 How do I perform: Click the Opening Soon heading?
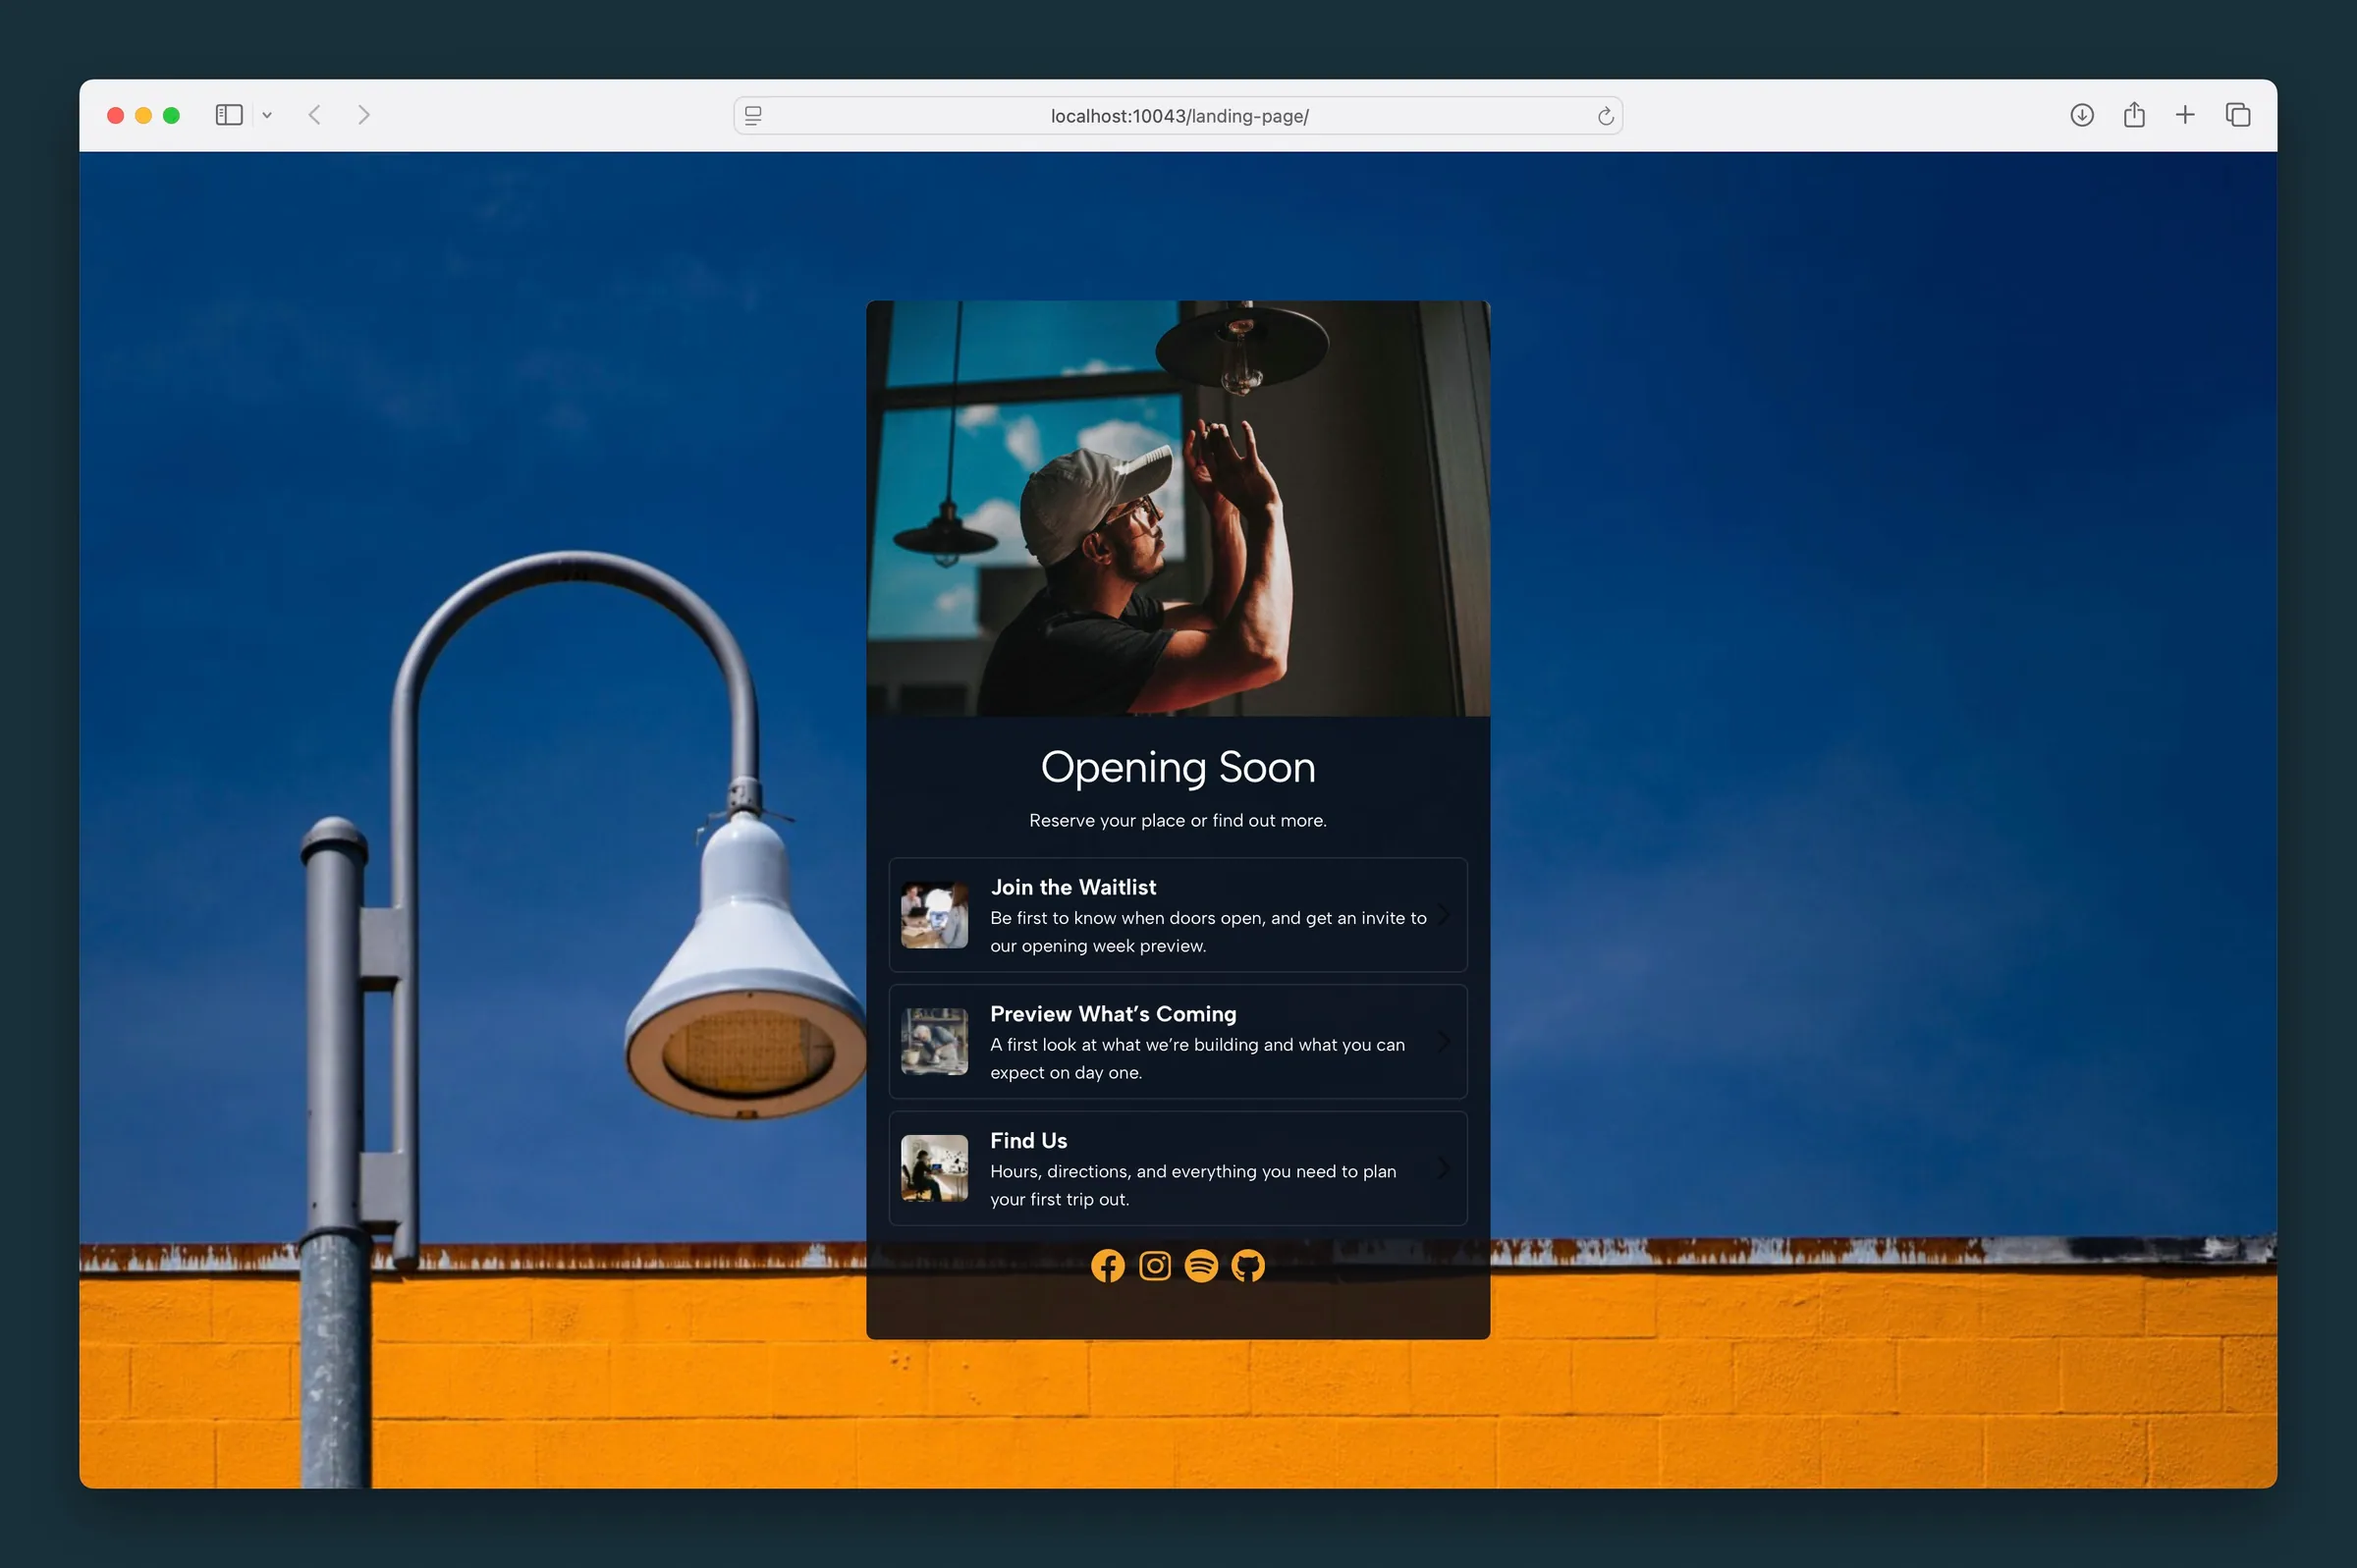[x=1178, y=768]
